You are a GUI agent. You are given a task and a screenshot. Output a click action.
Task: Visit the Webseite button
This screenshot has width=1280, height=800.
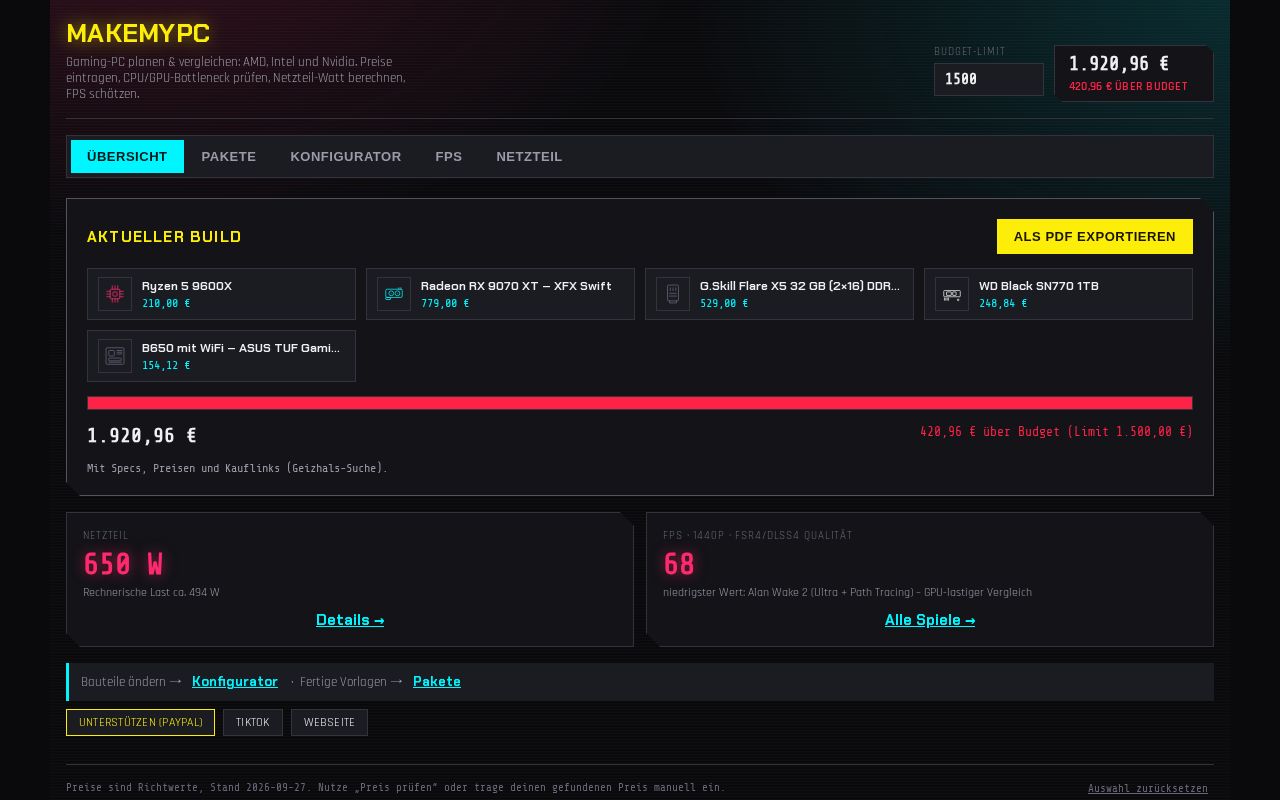pyautogui.click(x=329, y=723)
